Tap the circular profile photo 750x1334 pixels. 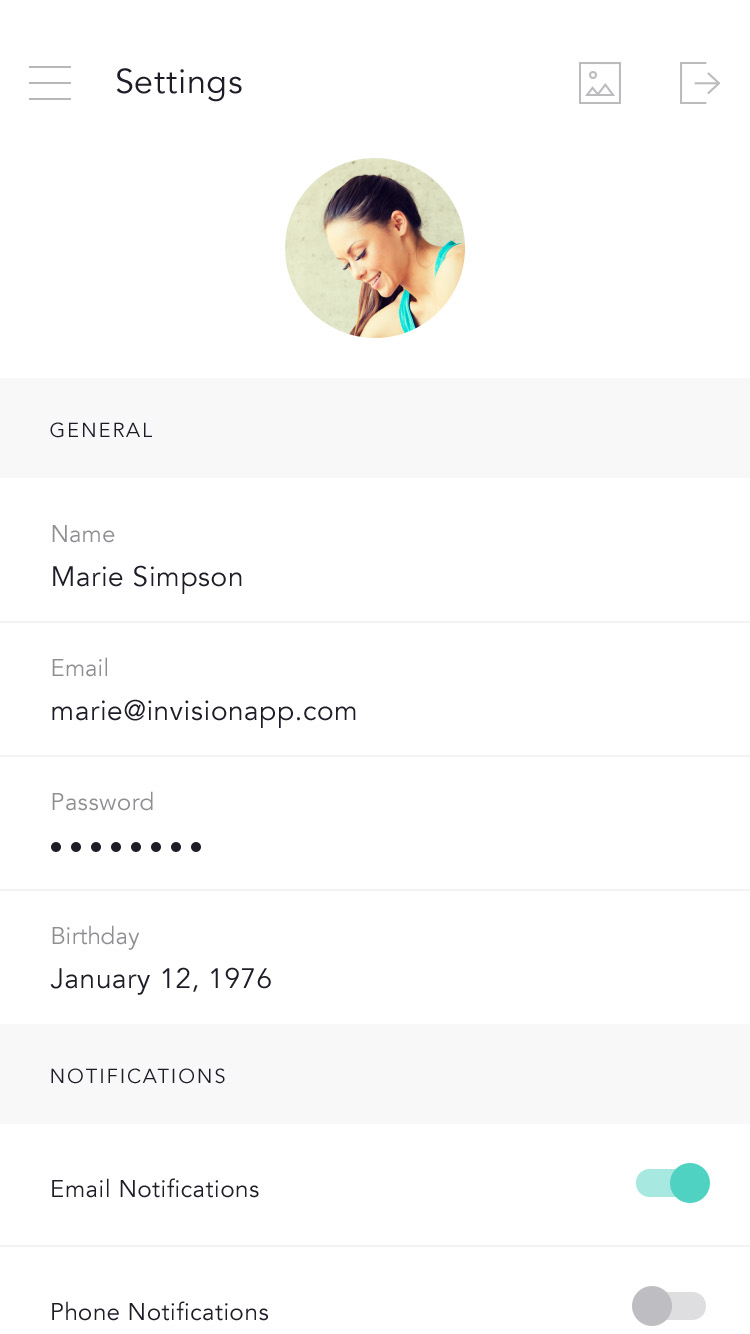coord(375,248)
